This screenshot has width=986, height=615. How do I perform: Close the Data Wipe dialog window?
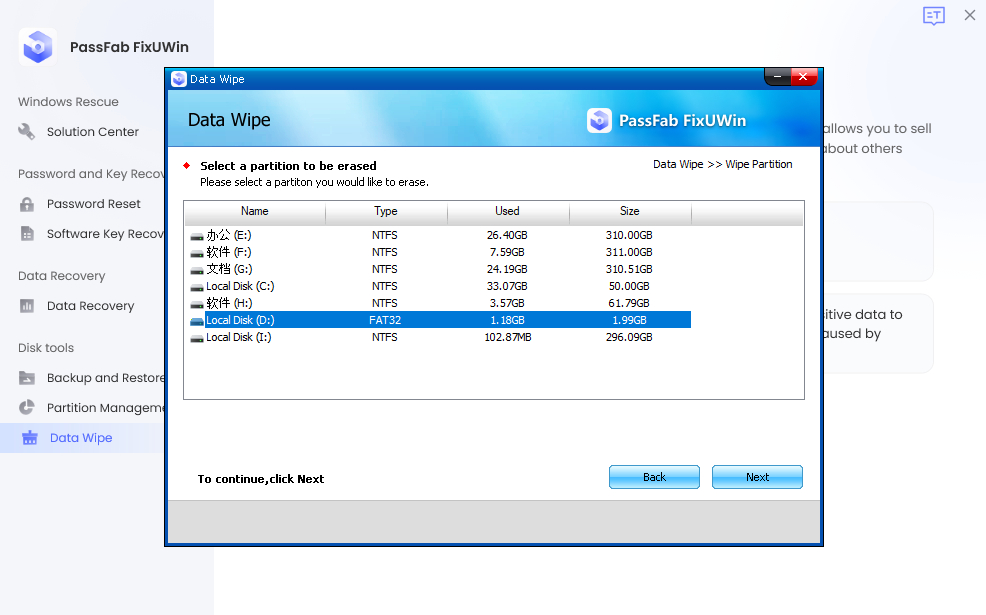(803, 78)
